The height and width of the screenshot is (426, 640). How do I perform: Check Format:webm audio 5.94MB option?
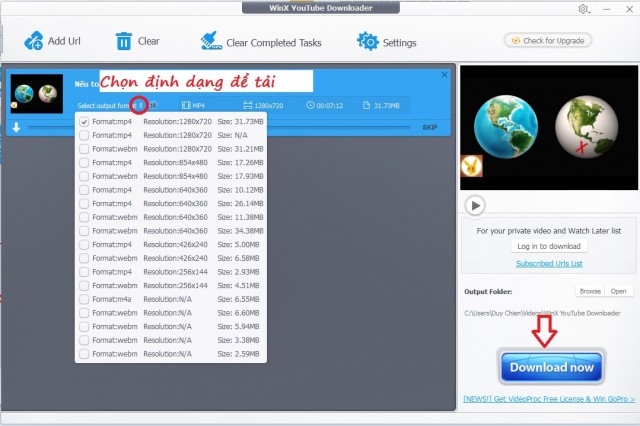84,326
